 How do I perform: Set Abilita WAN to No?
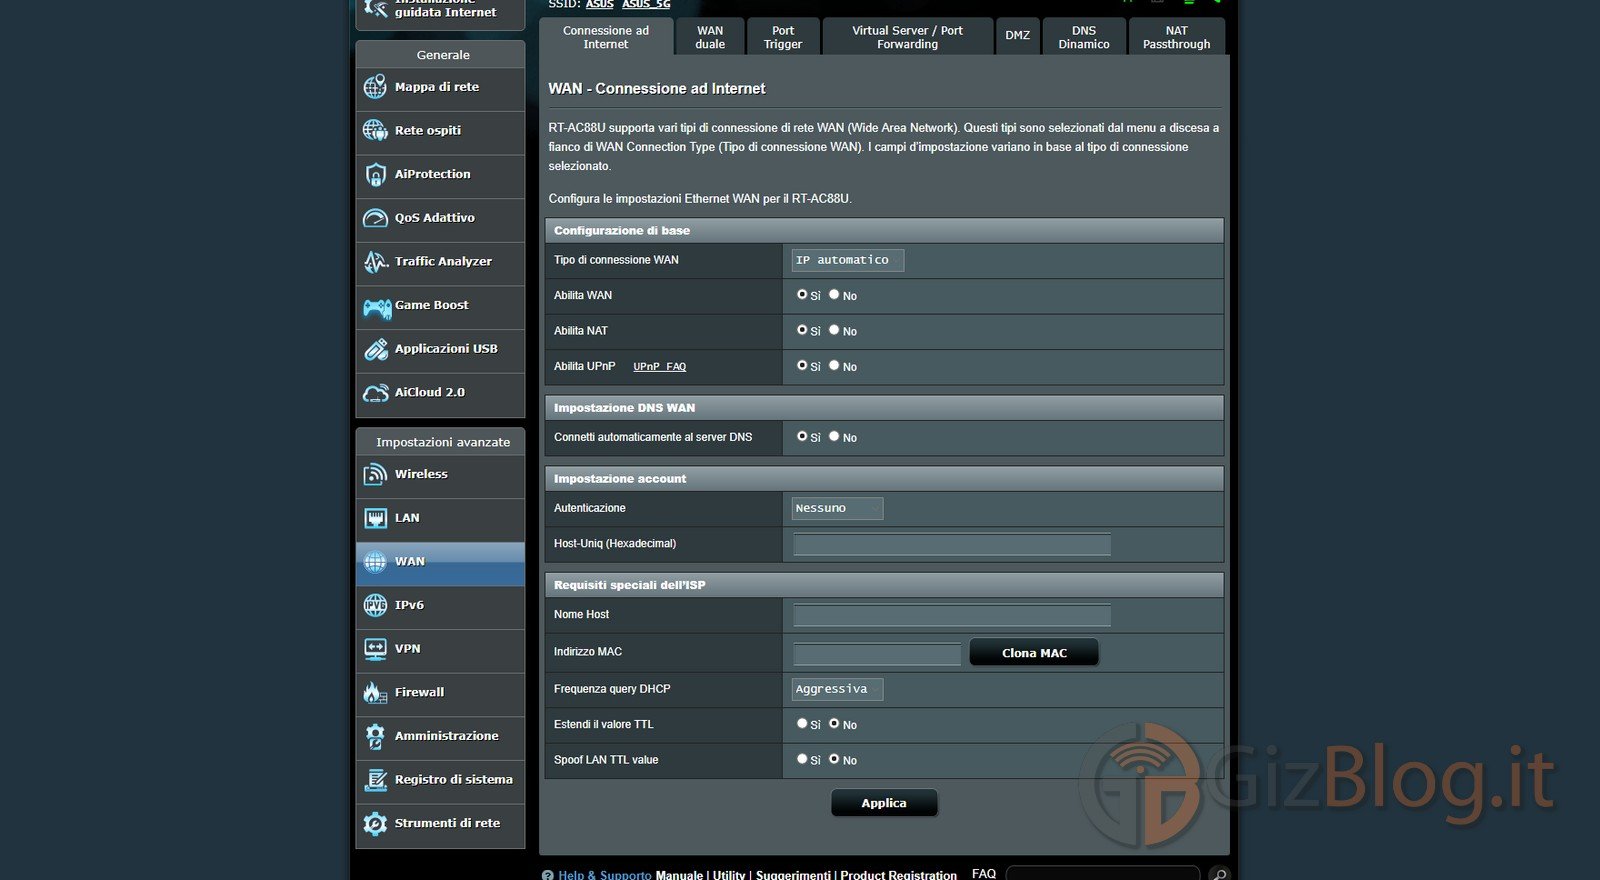pos(834,295)
